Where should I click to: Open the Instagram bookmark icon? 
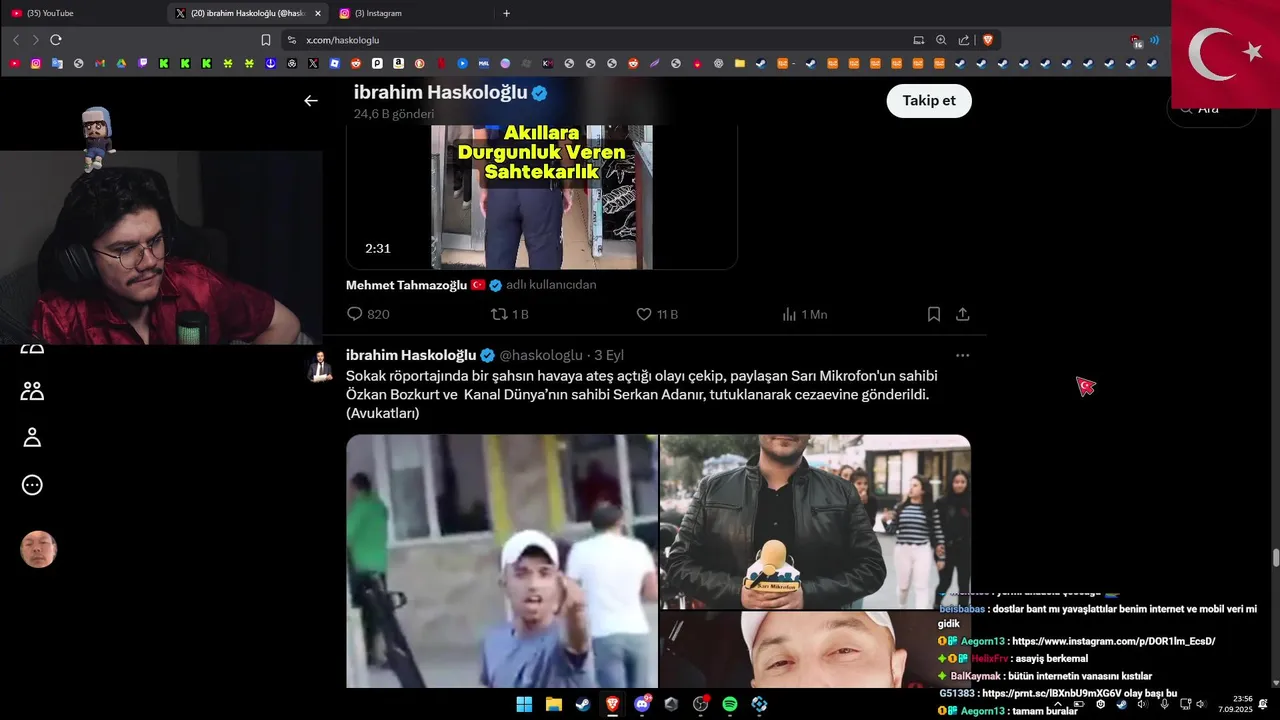(x=36, y=63)
